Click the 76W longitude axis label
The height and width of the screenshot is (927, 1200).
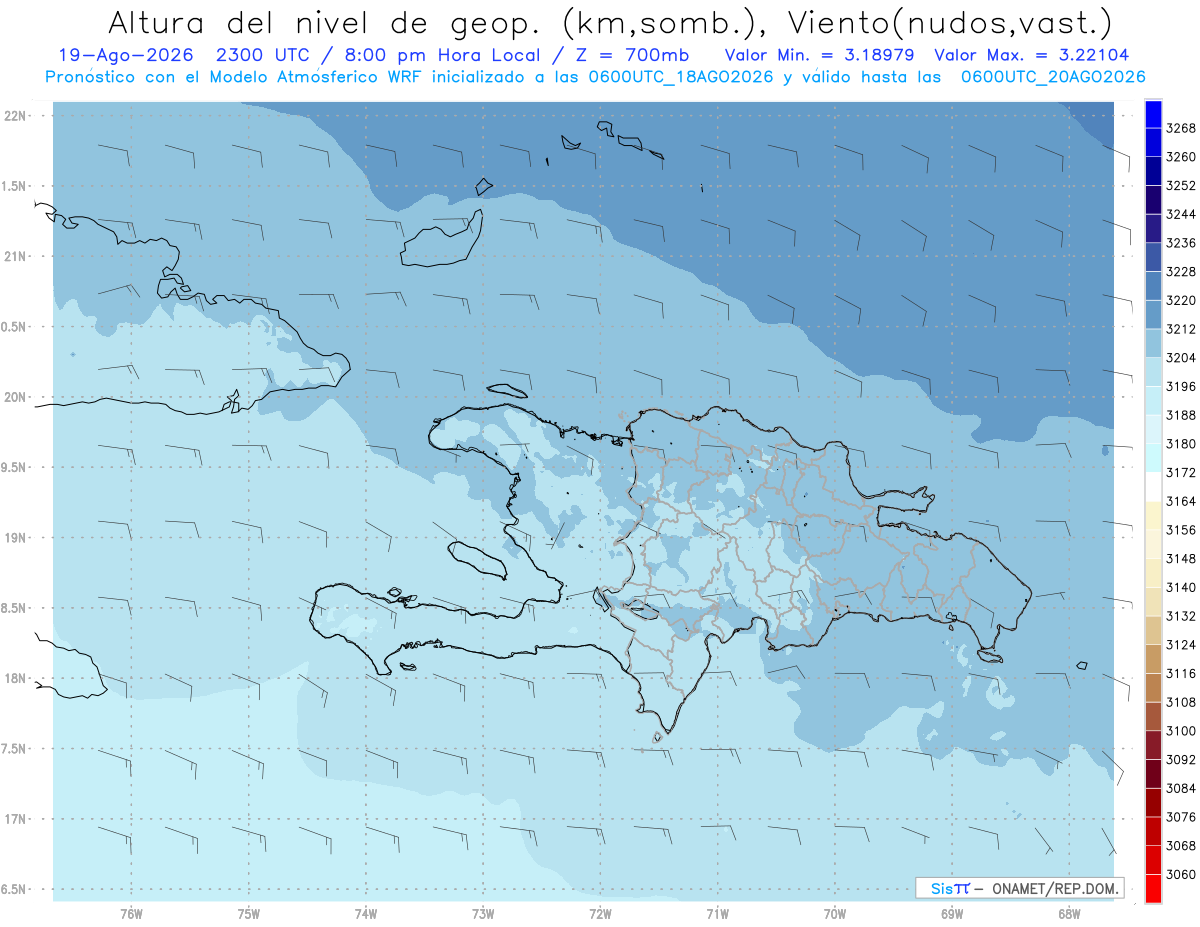[131, 914]
